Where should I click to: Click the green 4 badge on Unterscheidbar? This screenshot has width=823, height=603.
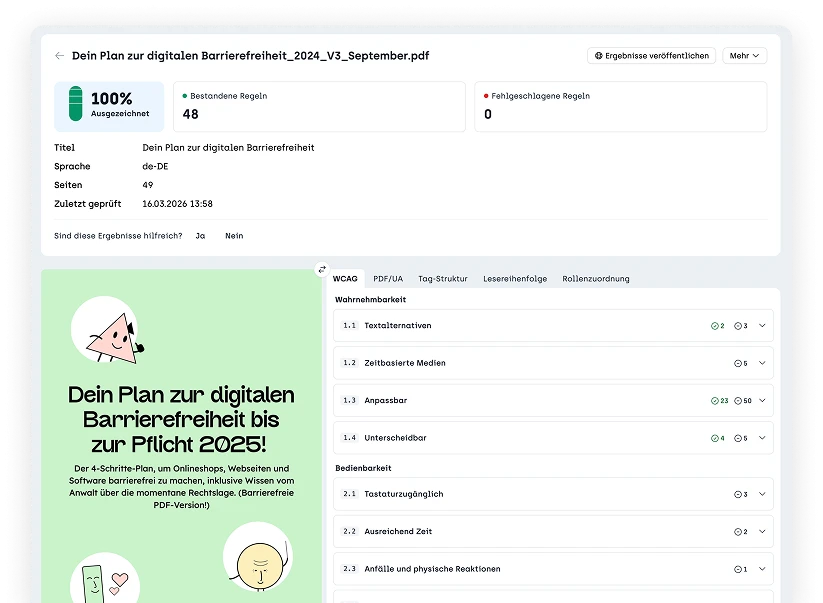click(x=716, y=437)
